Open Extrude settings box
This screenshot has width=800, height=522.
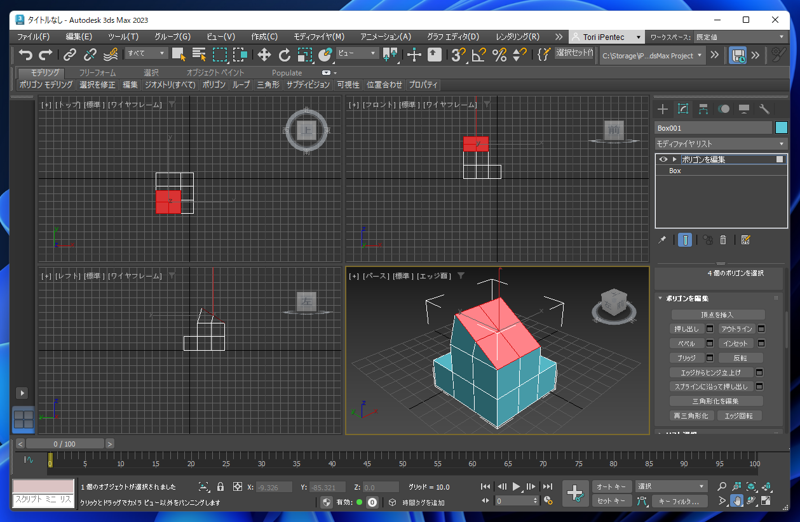pos(709,329)
